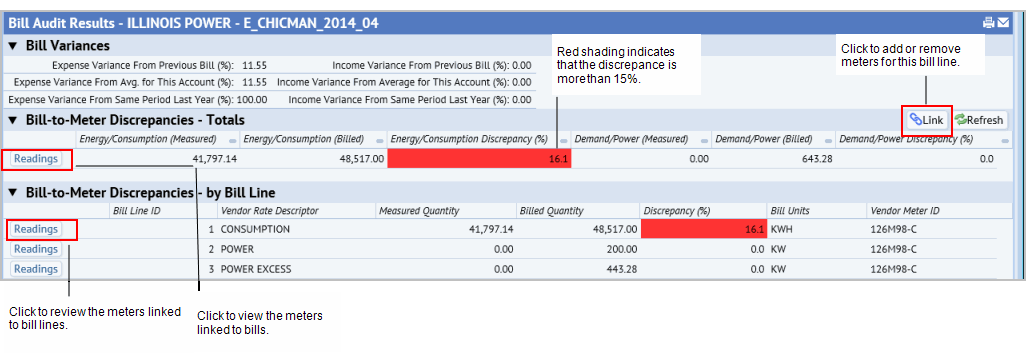
Task: Open Energy/Consumption (Billed) column menu icon
Action: tap(380, 140)
